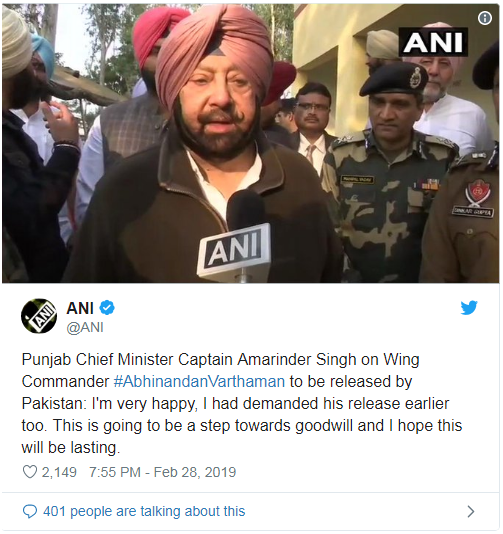Viewport: 503px width, 534px height.
Task: Open the @ANI handle link
Action: click(x=85, y=327)
